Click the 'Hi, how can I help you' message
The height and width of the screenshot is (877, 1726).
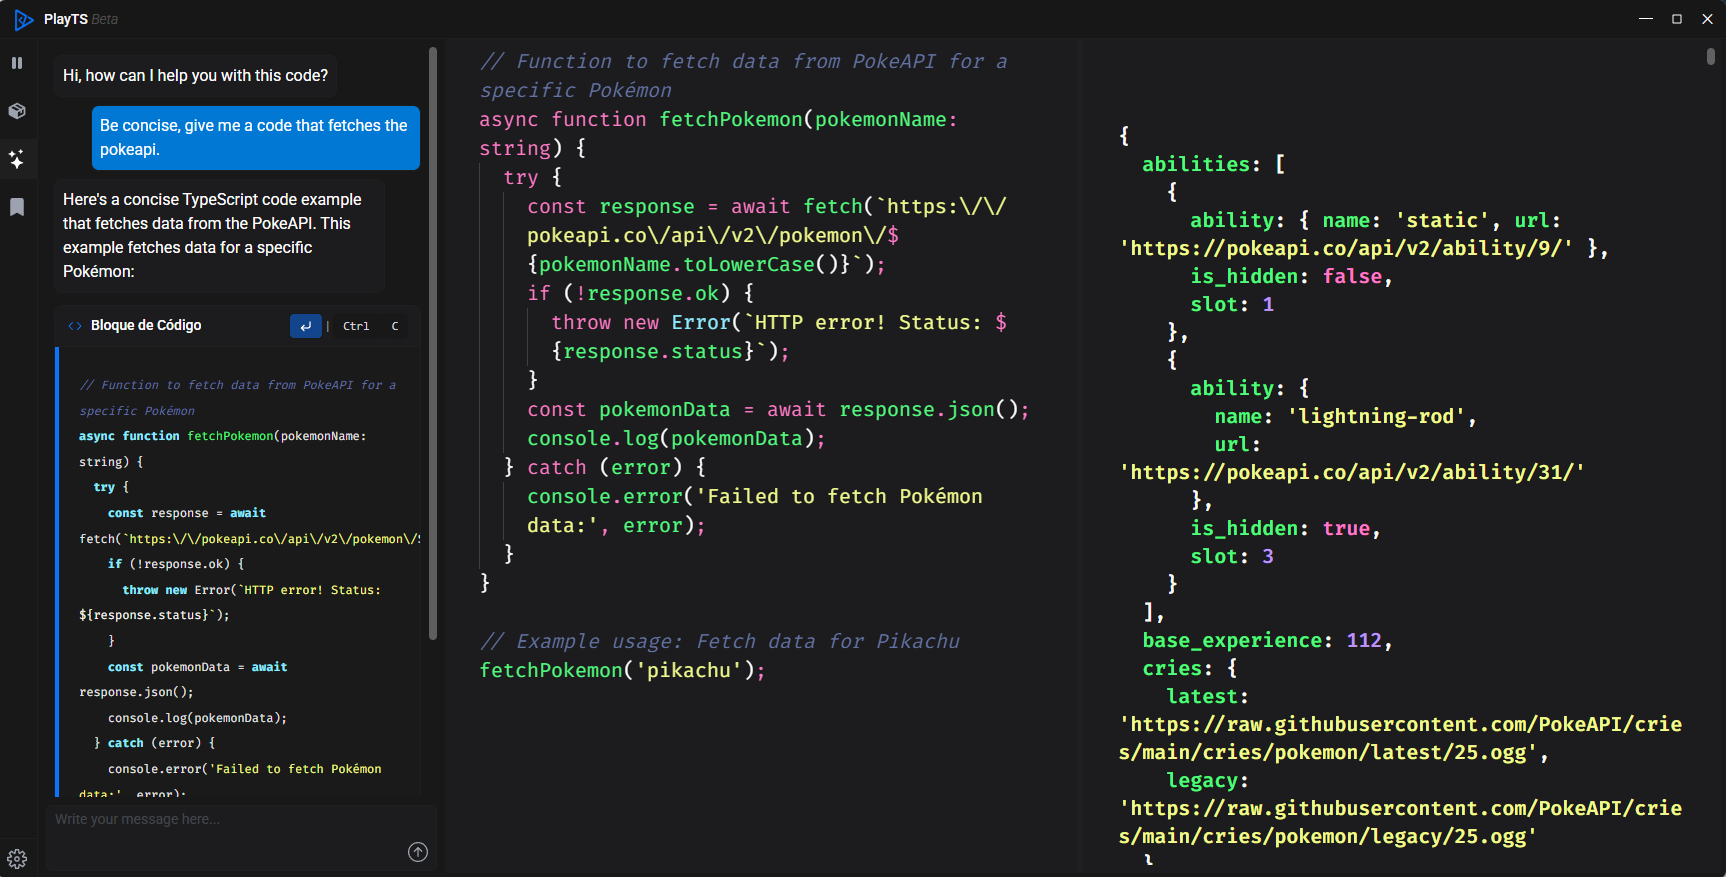196,76
